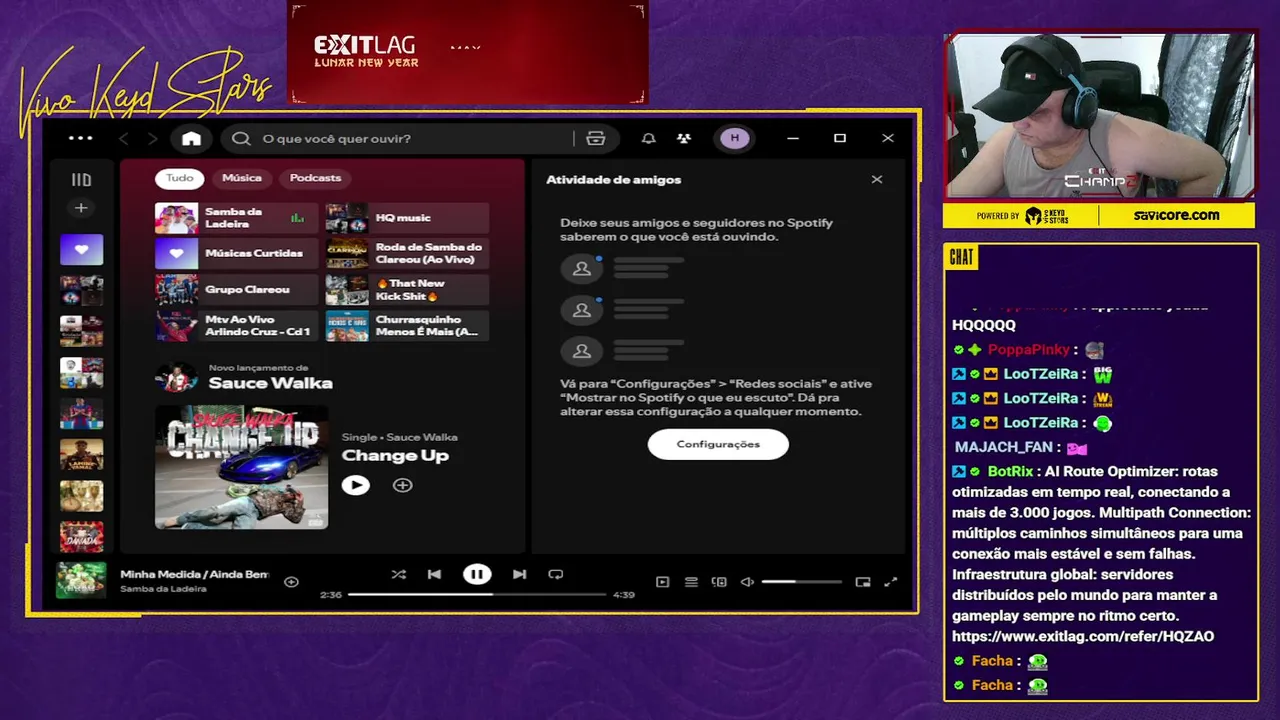Open the Browse icon in search bar

coord(596,138)
